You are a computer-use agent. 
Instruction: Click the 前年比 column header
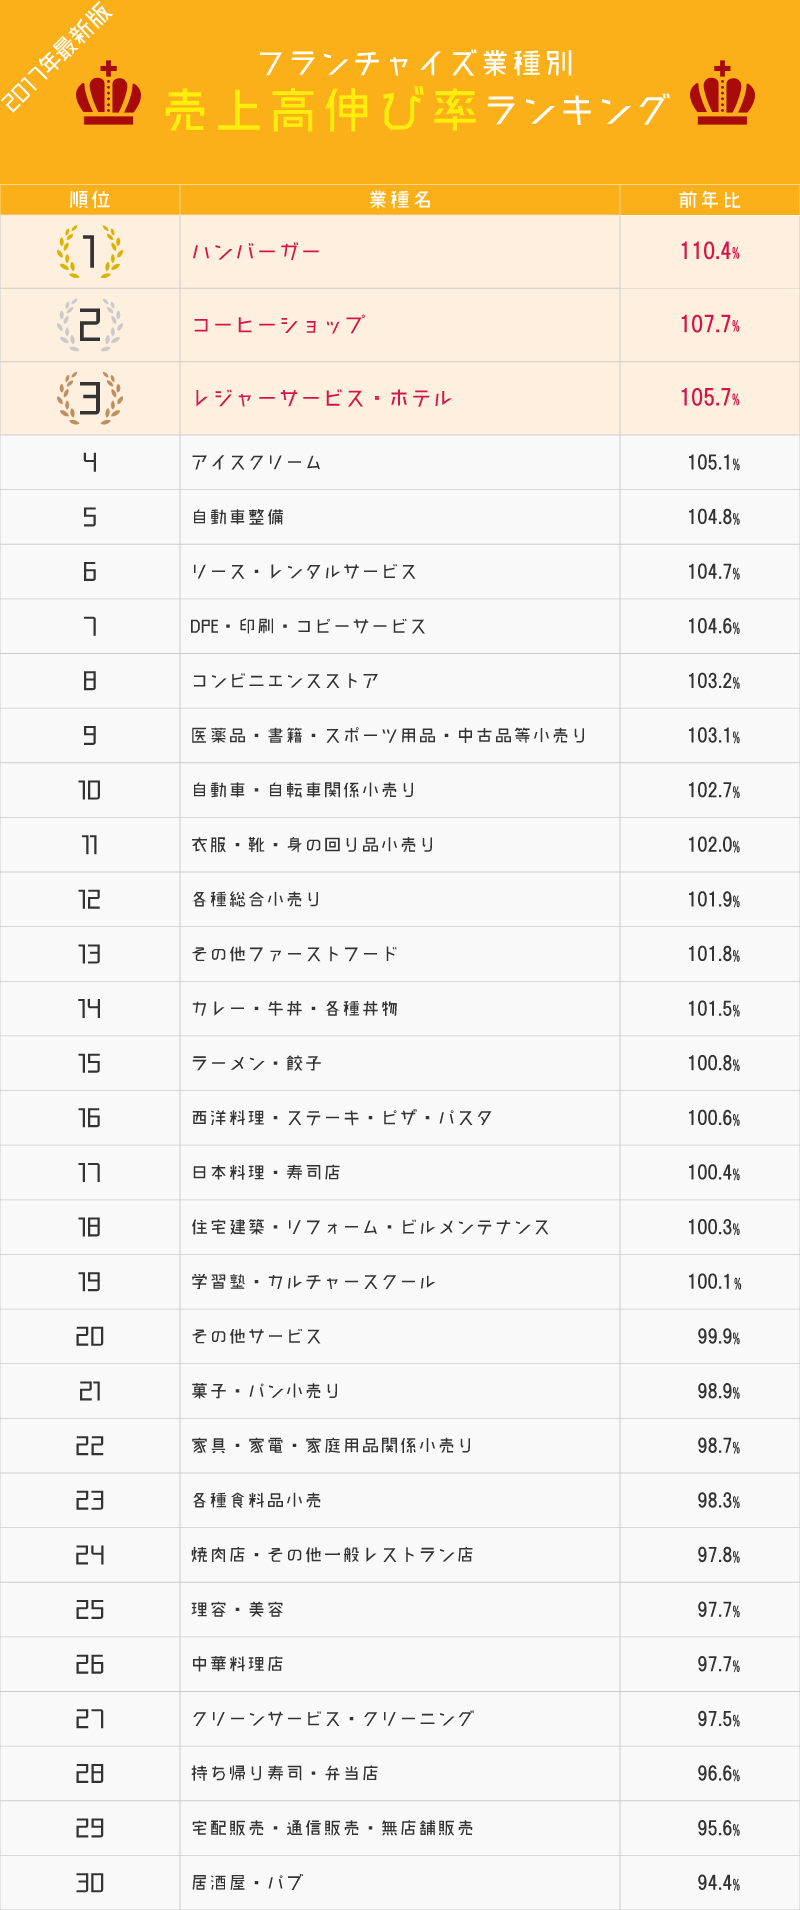point(710,200)
